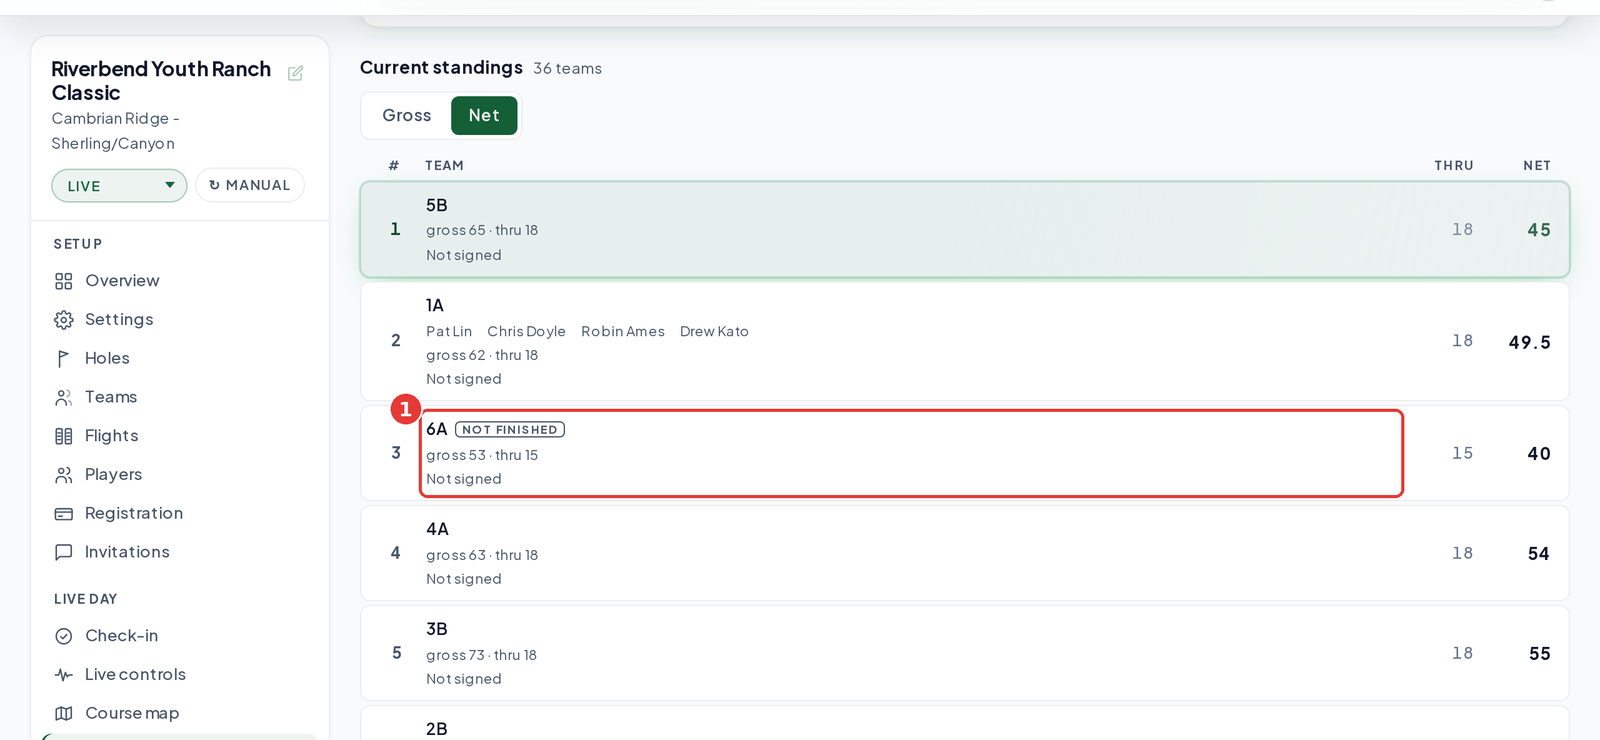
Task: Click the THRU column header
Action: [1454, 166]
